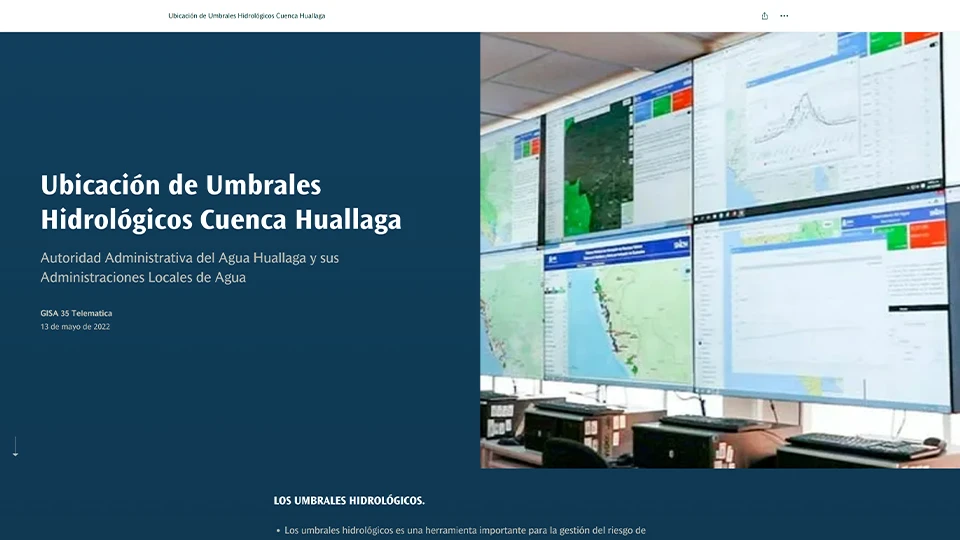Click the share icon in the header
This screenshot has width=960, height=540.
click(765, 16)
